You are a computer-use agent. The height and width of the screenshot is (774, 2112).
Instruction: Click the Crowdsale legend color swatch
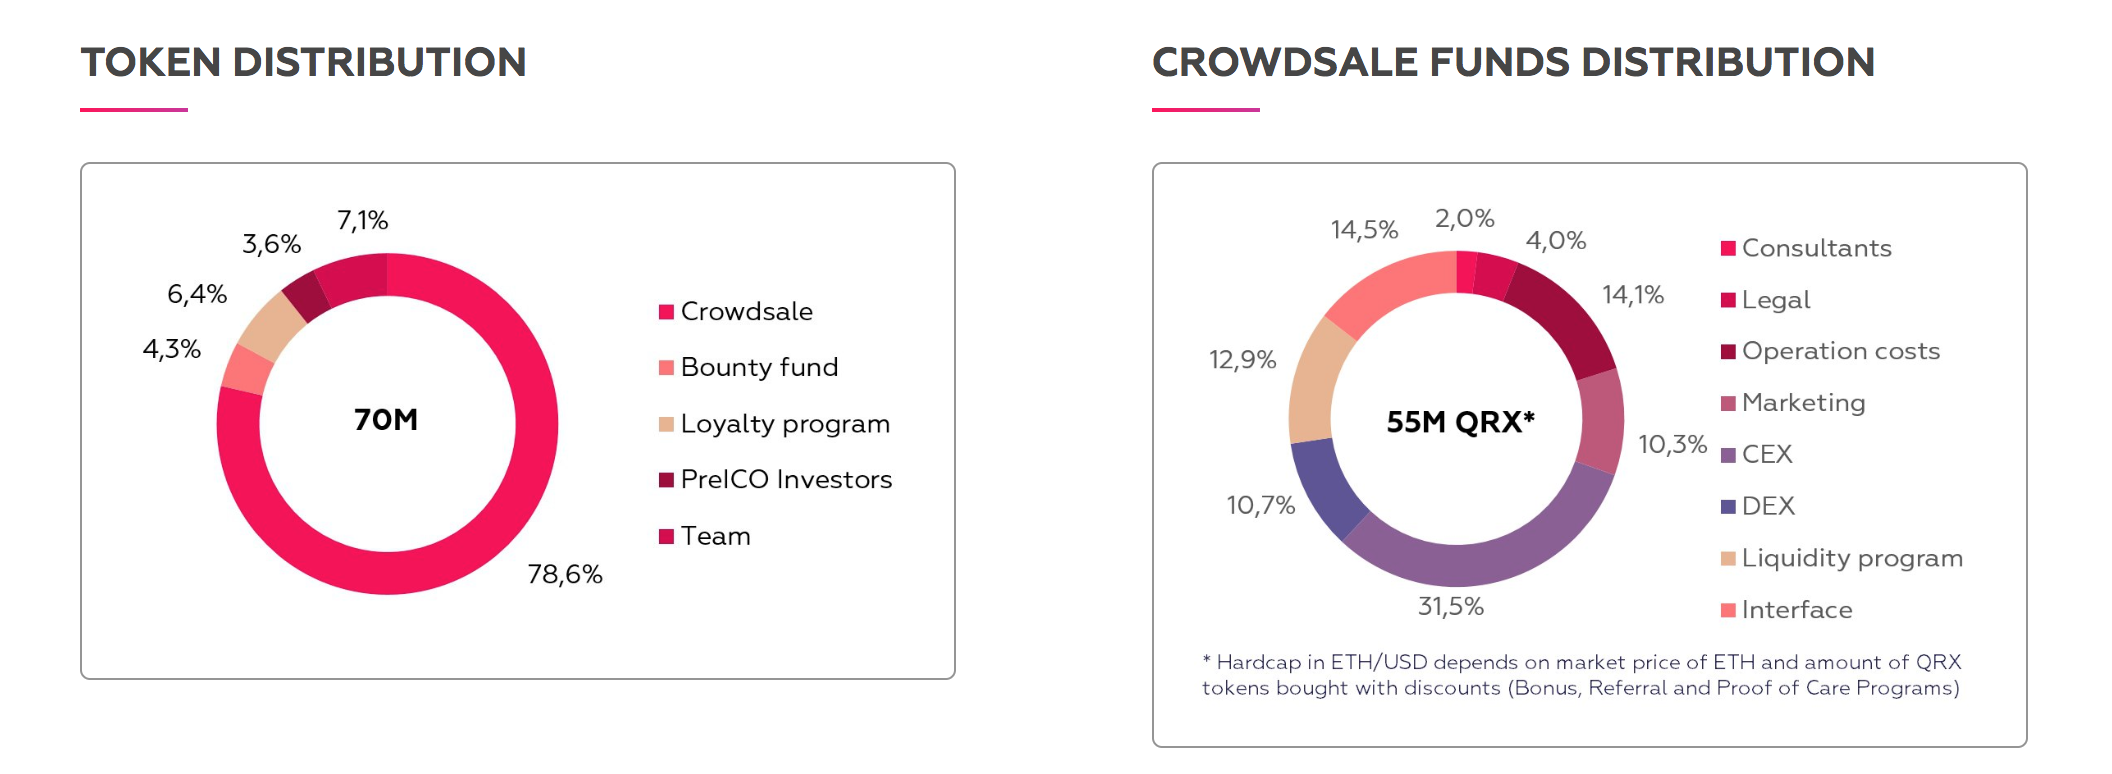[x=666, y=312]
